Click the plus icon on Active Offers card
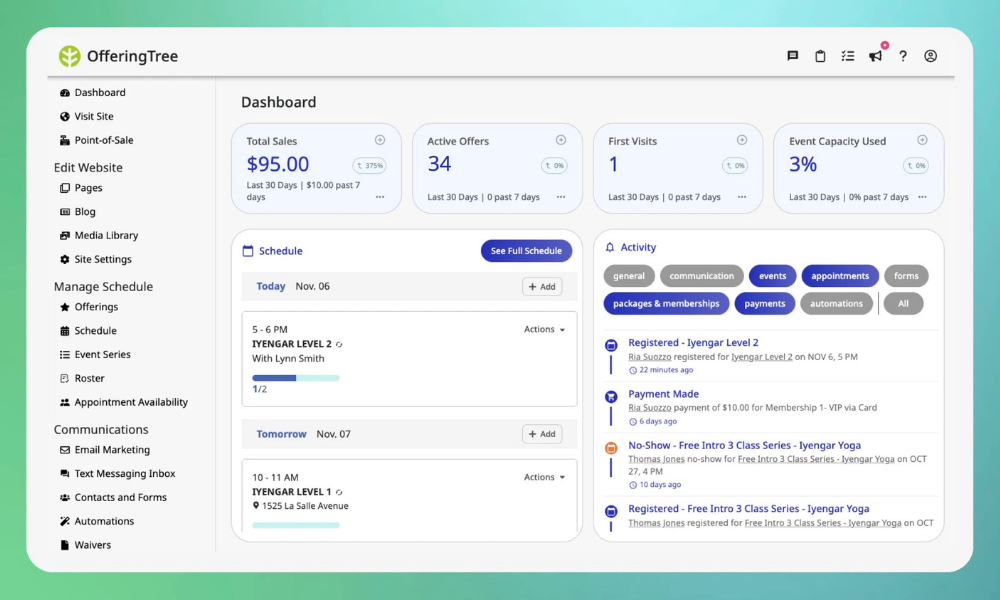Screen dimensions: 1000x600 (x=561, y=140)
